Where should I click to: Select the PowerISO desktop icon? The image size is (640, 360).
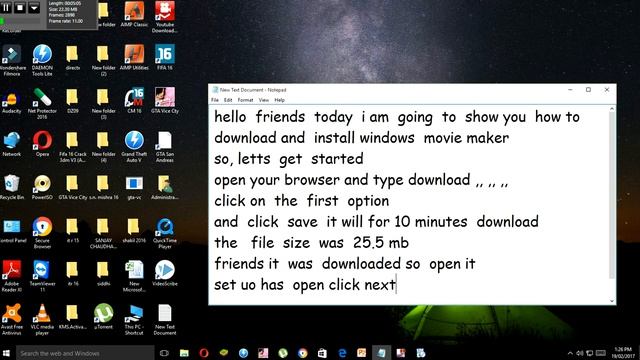(x=42, y=187)
